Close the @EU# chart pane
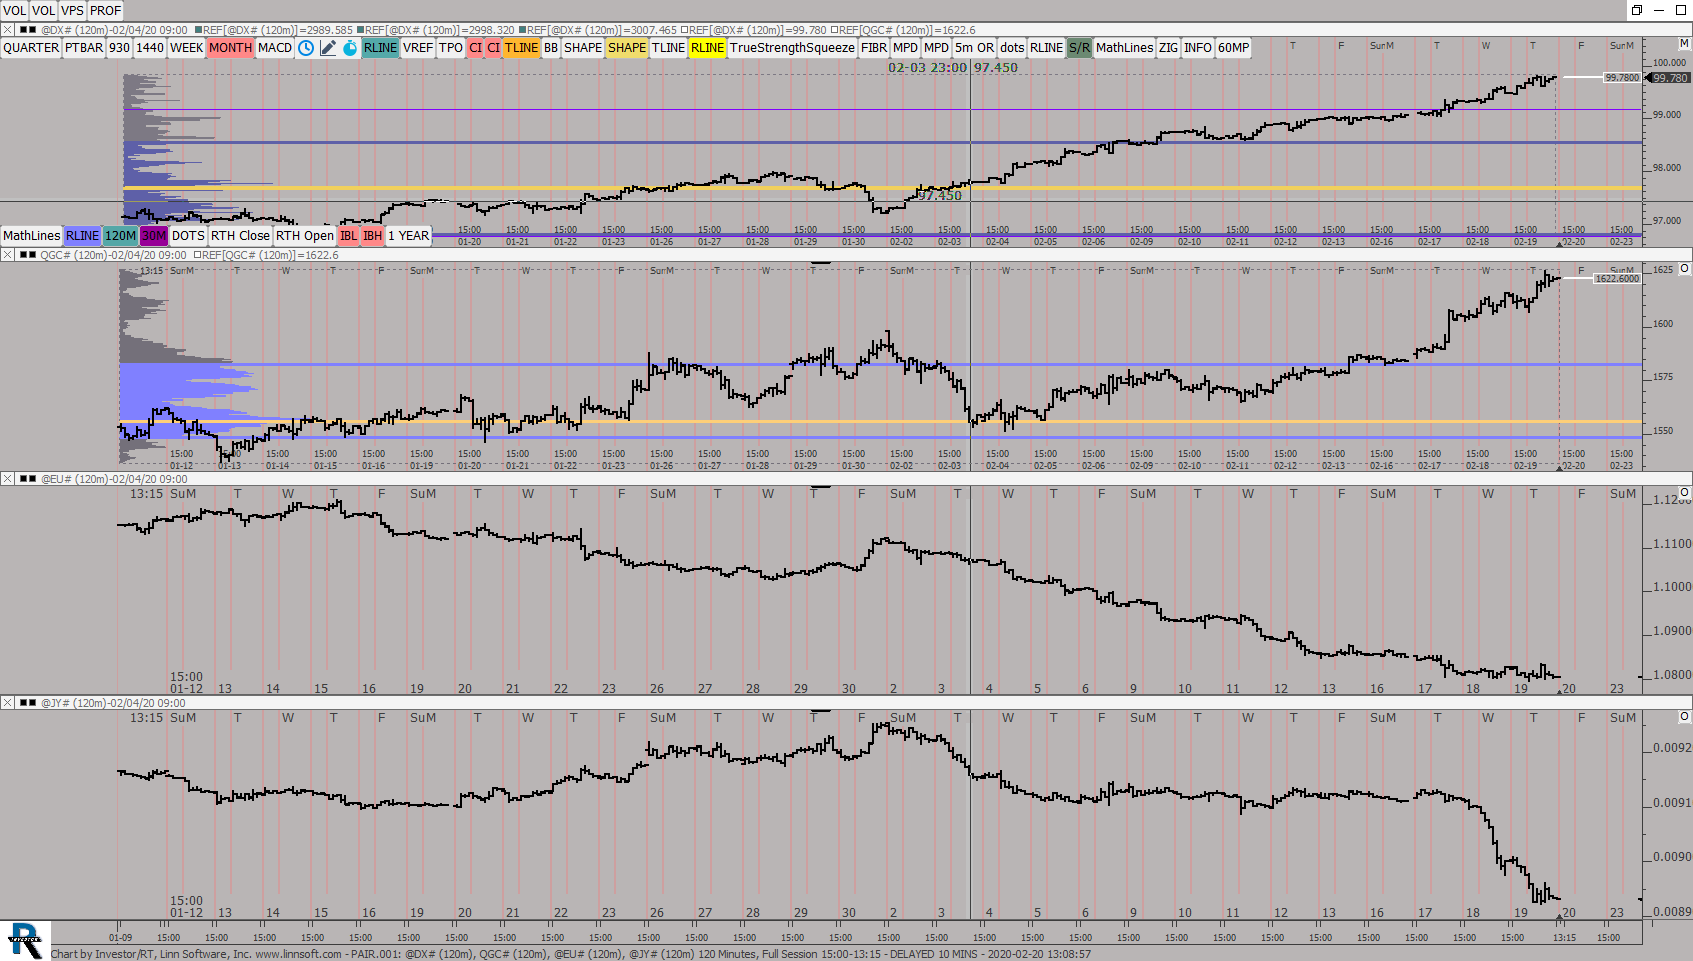The width and height of the screenshot is (1693, 961). [8, 479]
